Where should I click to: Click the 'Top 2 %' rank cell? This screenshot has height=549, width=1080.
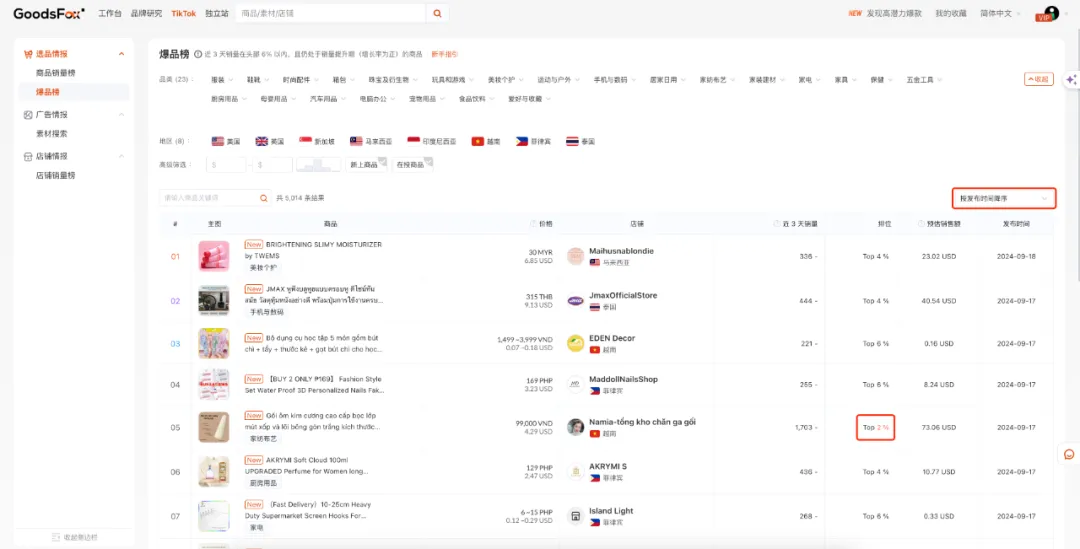click(875, 428)
